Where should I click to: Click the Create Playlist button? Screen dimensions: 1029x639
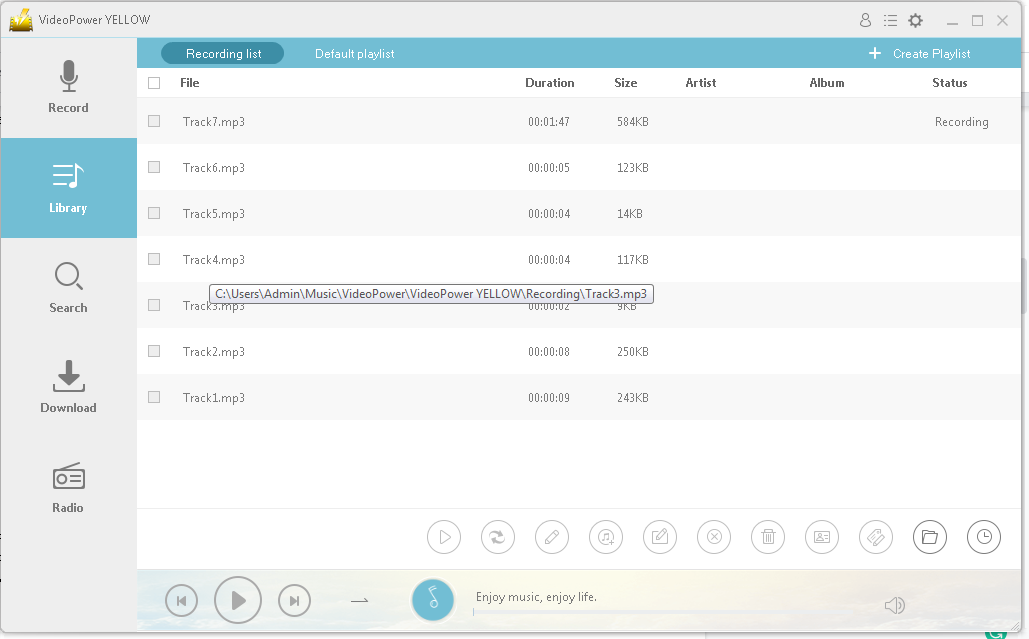click(x=919, y=53)
